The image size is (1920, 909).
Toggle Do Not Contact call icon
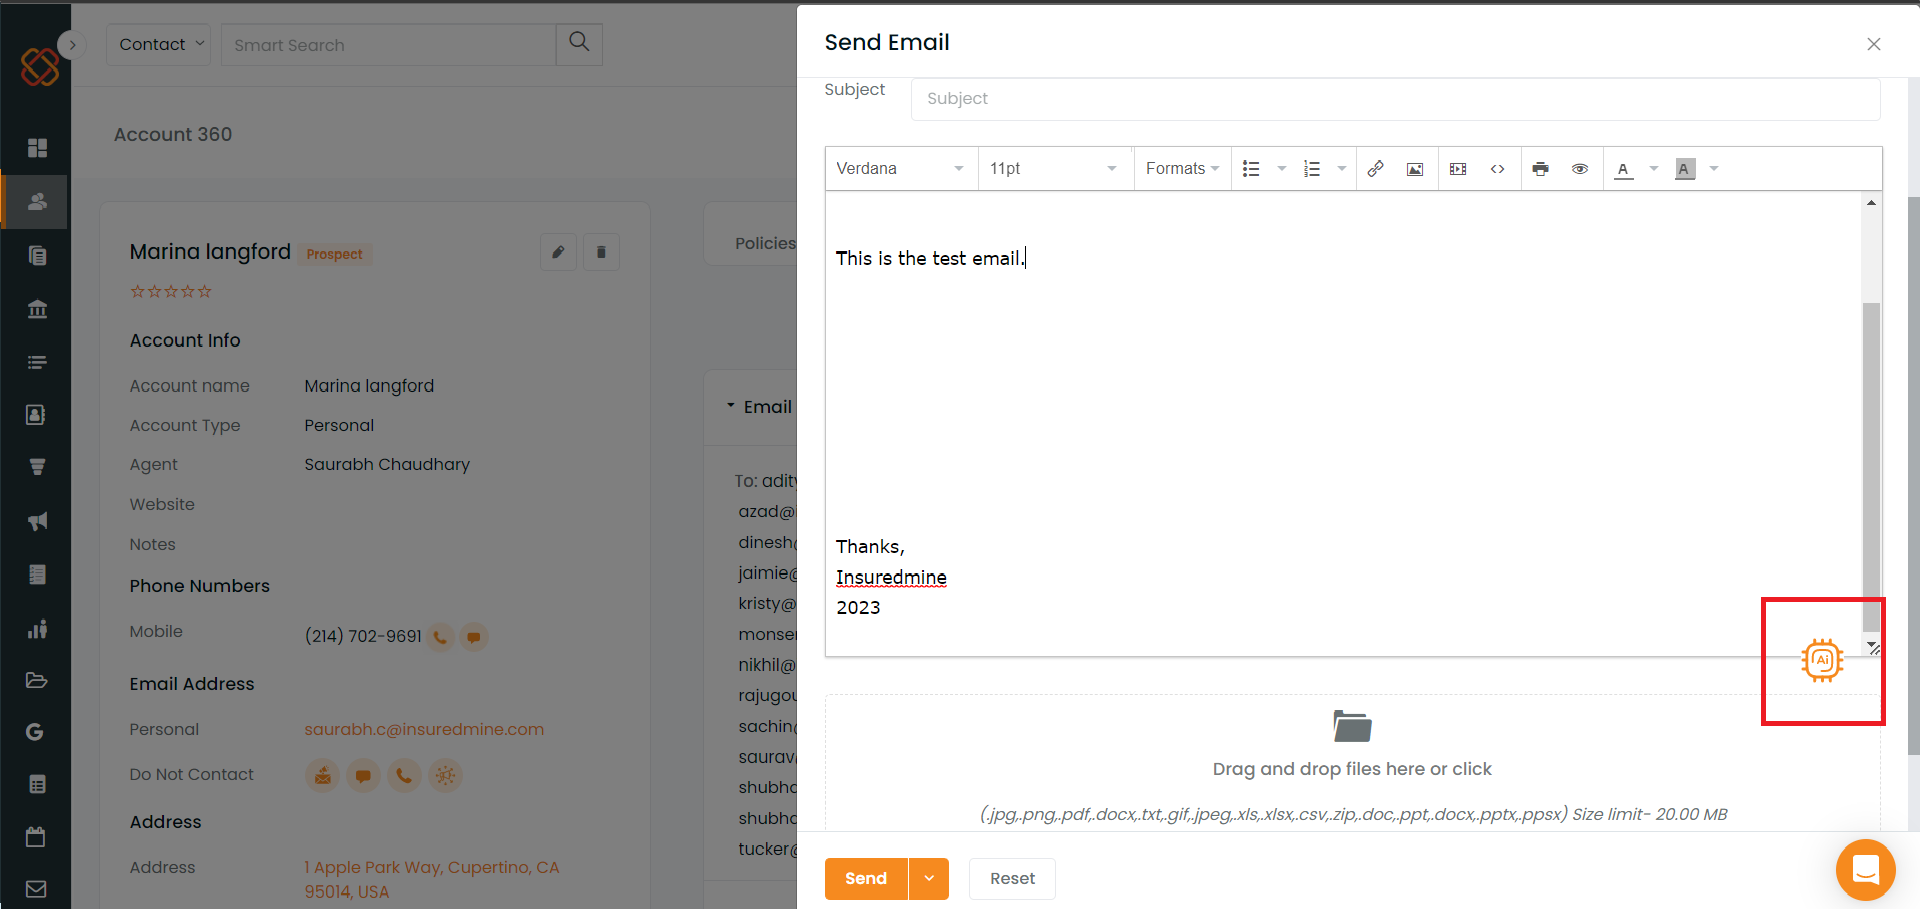point(404,775)
